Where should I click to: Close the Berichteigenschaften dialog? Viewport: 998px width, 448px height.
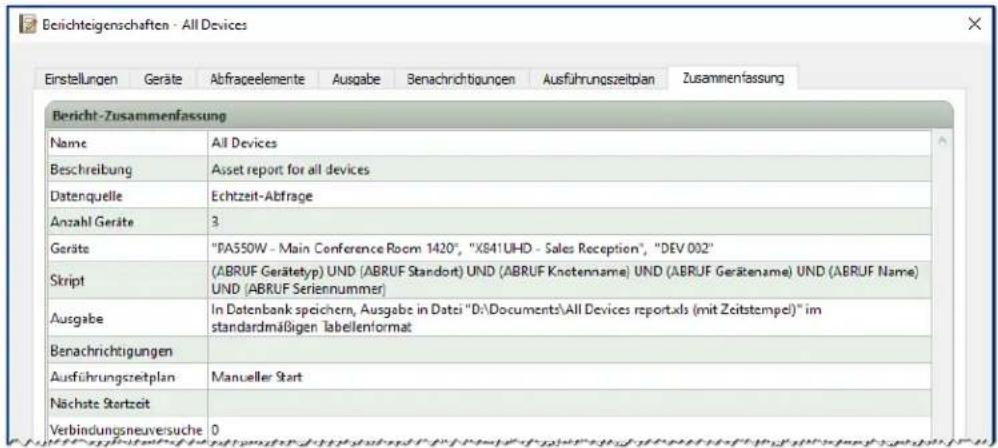(x=974, y=24)
